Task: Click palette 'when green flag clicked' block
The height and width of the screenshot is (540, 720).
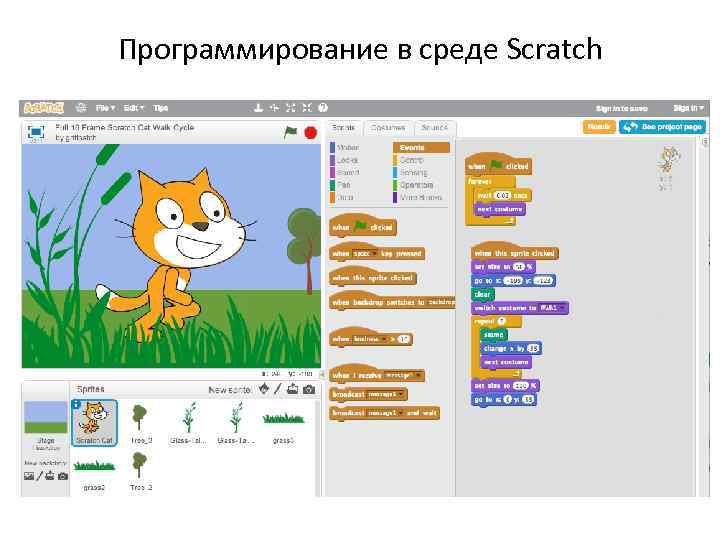Action: tap(362, 225)
